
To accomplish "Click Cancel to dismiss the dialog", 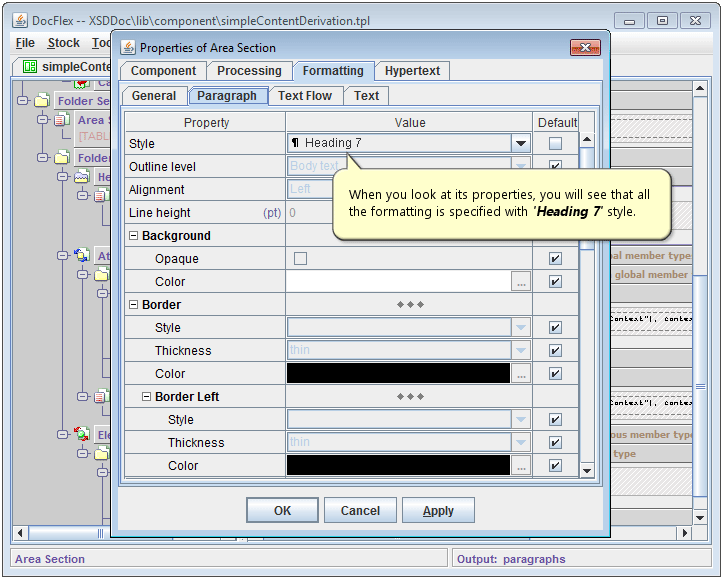I will coord(360,511).
